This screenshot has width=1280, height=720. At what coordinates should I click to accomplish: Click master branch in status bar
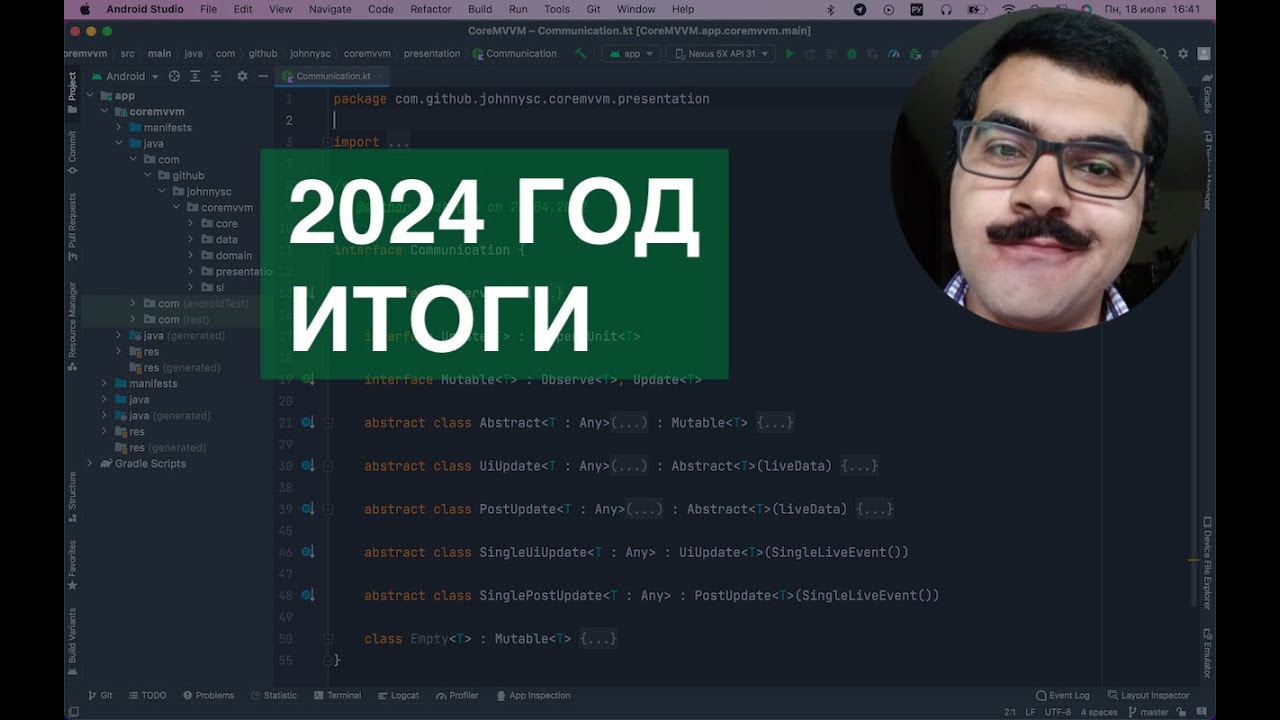1147,712
